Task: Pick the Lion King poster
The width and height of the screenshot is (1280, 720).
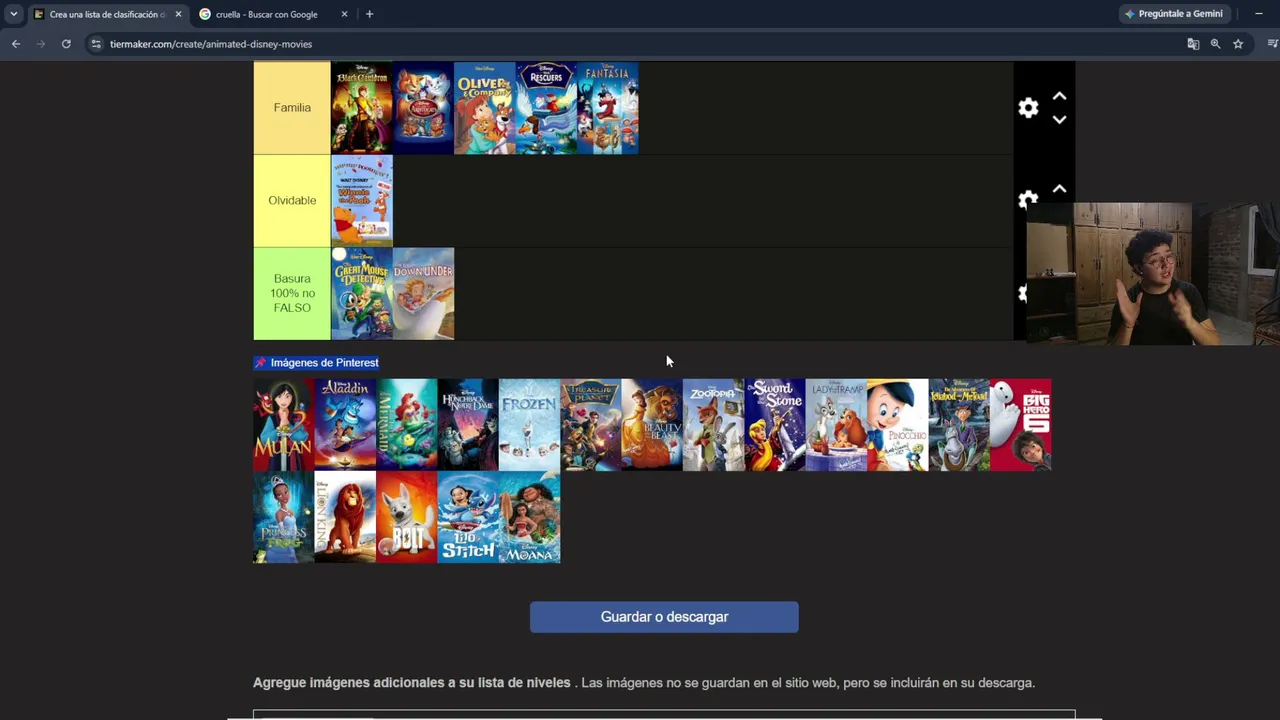Action: coord(345,517)
